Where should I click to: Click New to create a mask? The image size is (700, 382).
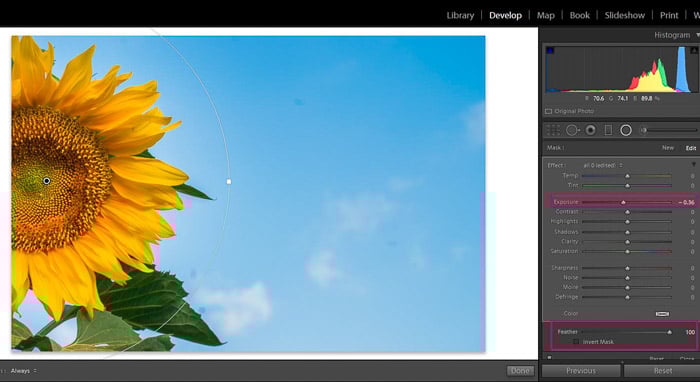pyautogui.click(x=668, y=148)
